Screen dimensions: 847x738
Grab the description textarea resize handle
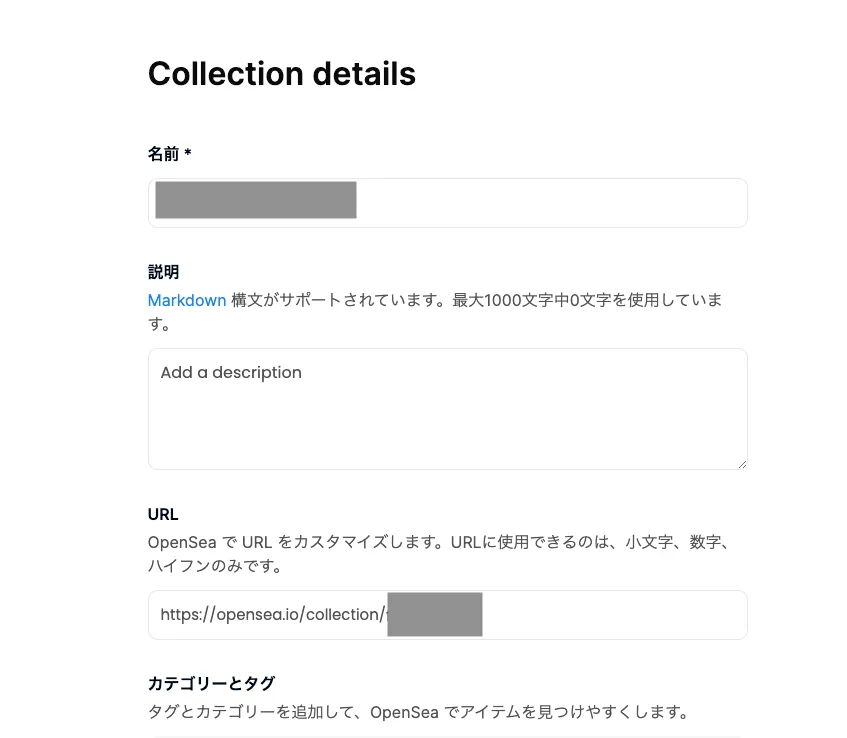(741, 463)
